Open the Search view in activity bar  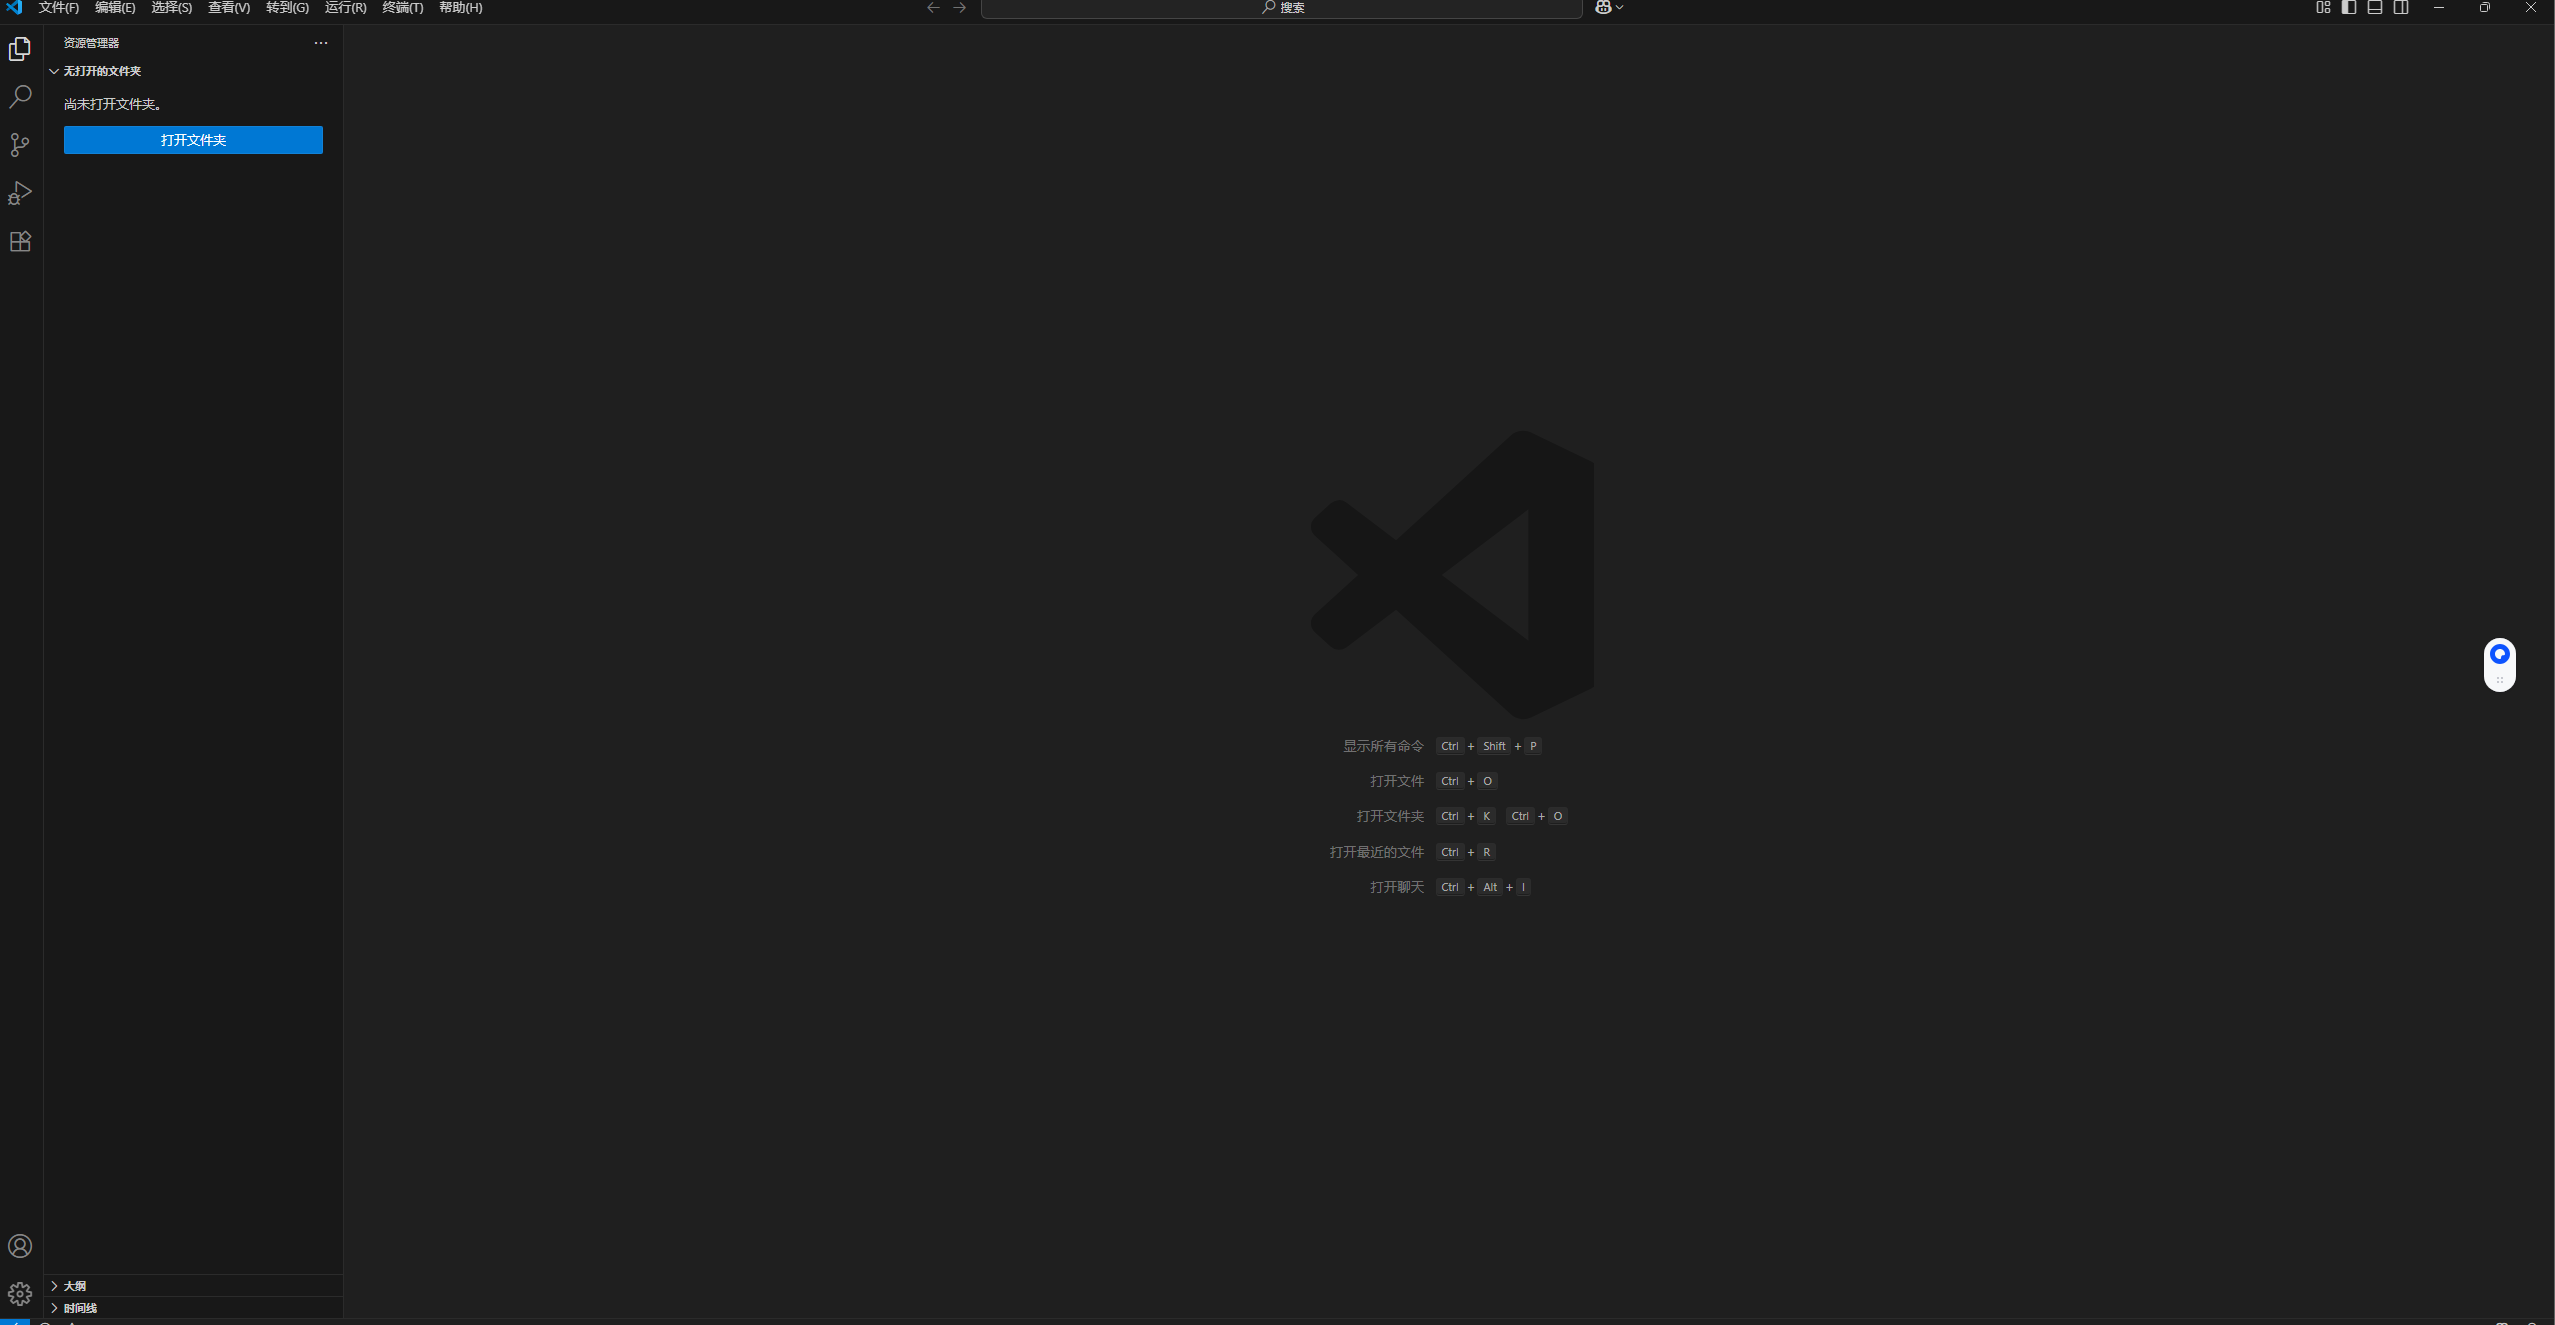[x=20, y=96]
